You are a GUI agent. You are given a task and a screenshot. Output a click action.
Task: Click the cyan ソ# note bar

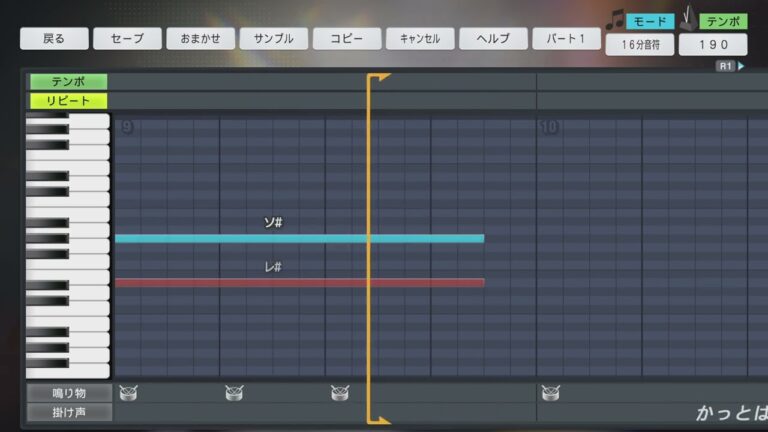tap(299, 238)
